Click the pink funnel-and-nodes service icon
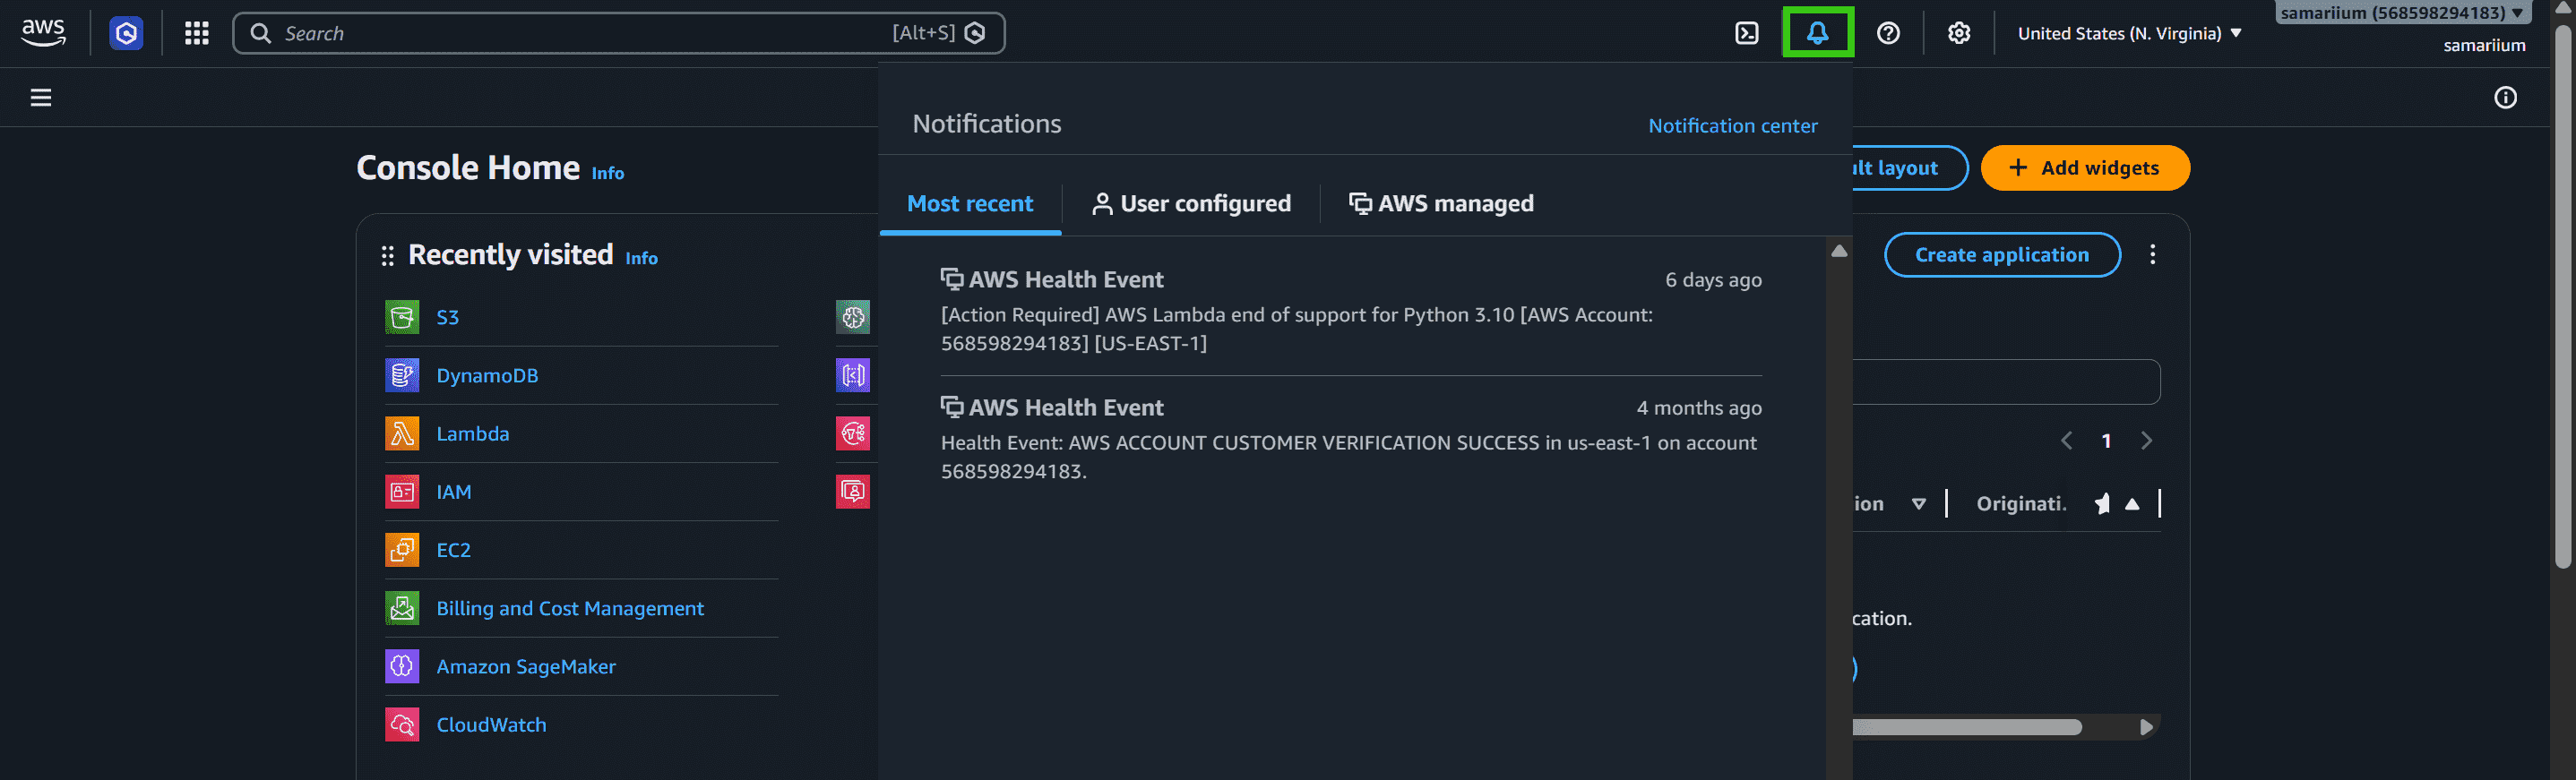 pyautogui.click(x=853, y=433)
